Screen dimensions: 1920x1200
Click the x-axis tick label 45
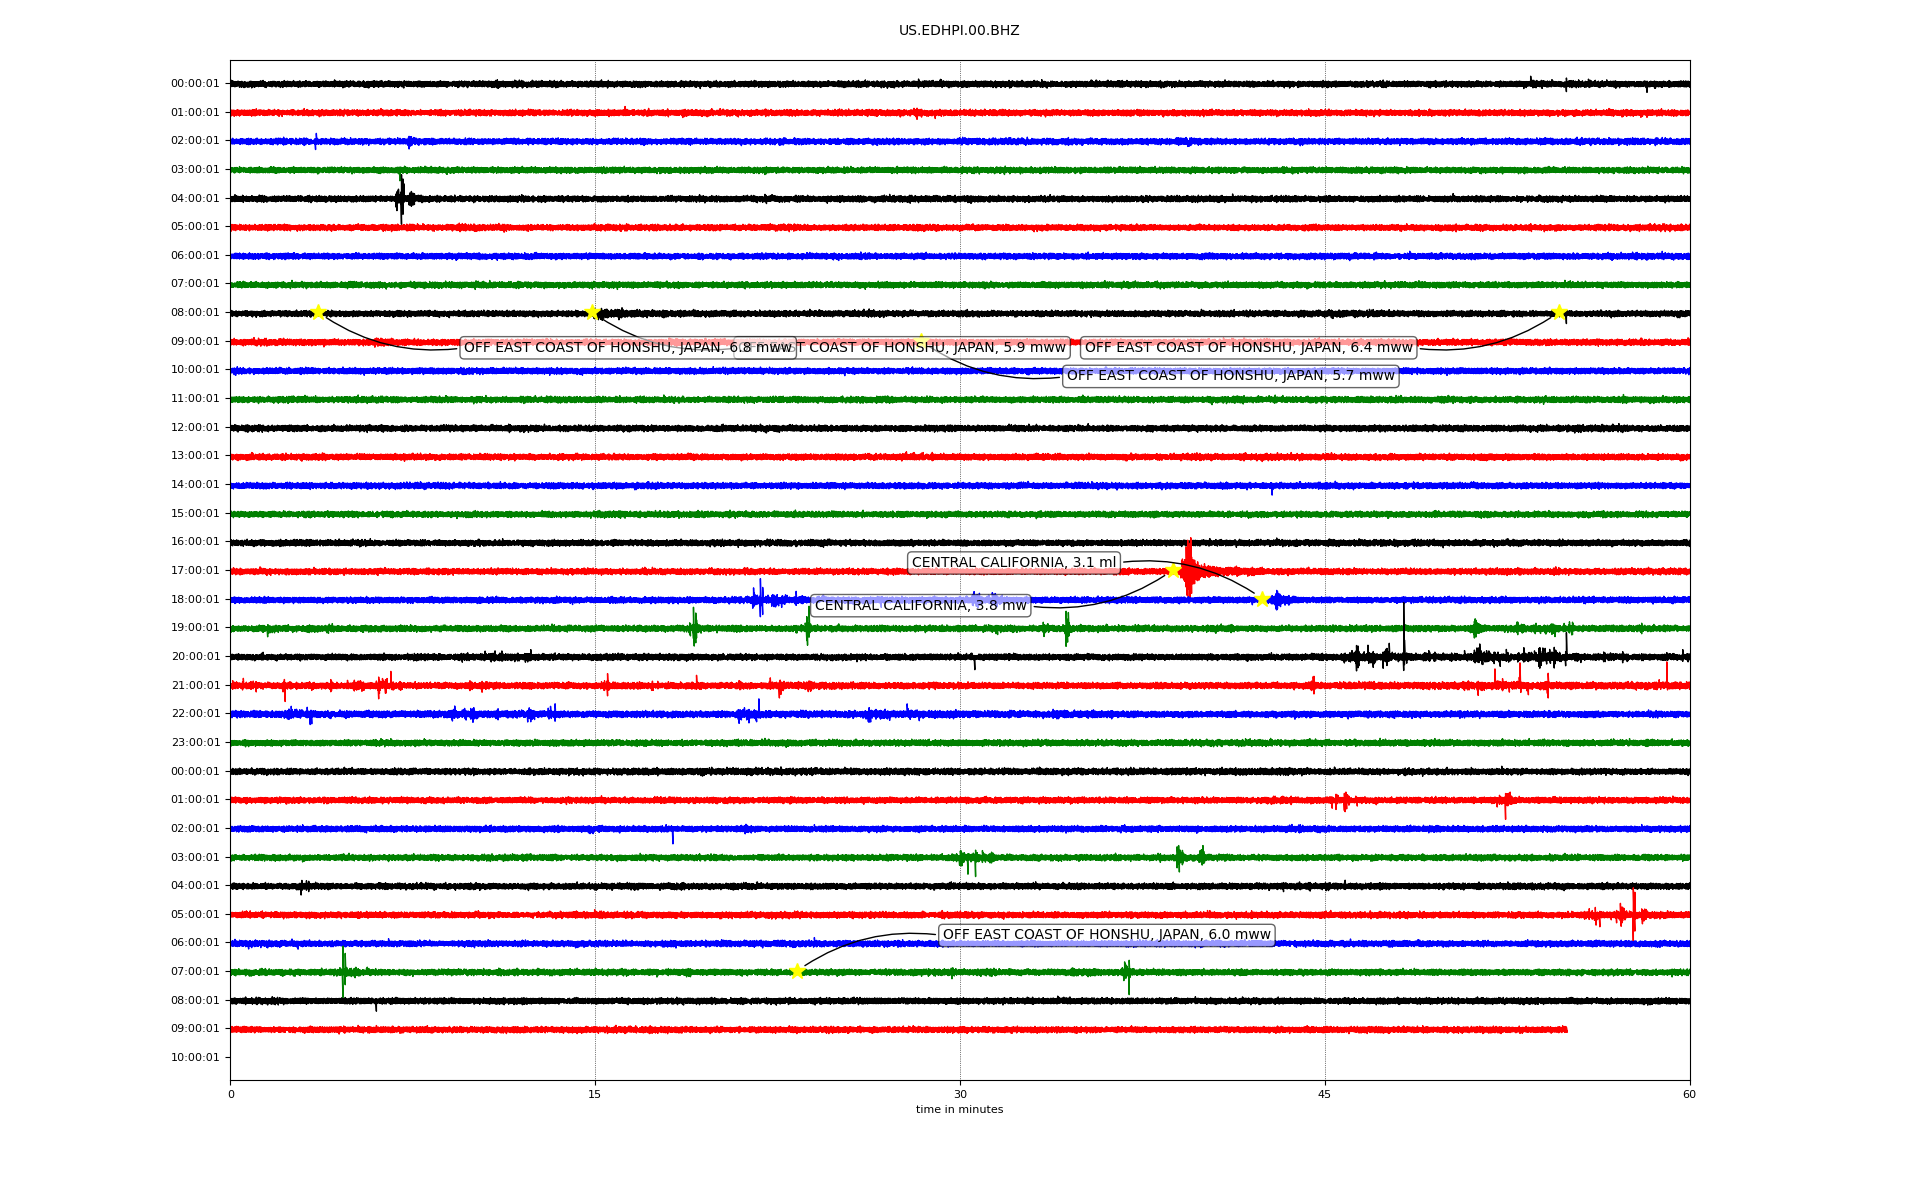pos(1325,1094)
